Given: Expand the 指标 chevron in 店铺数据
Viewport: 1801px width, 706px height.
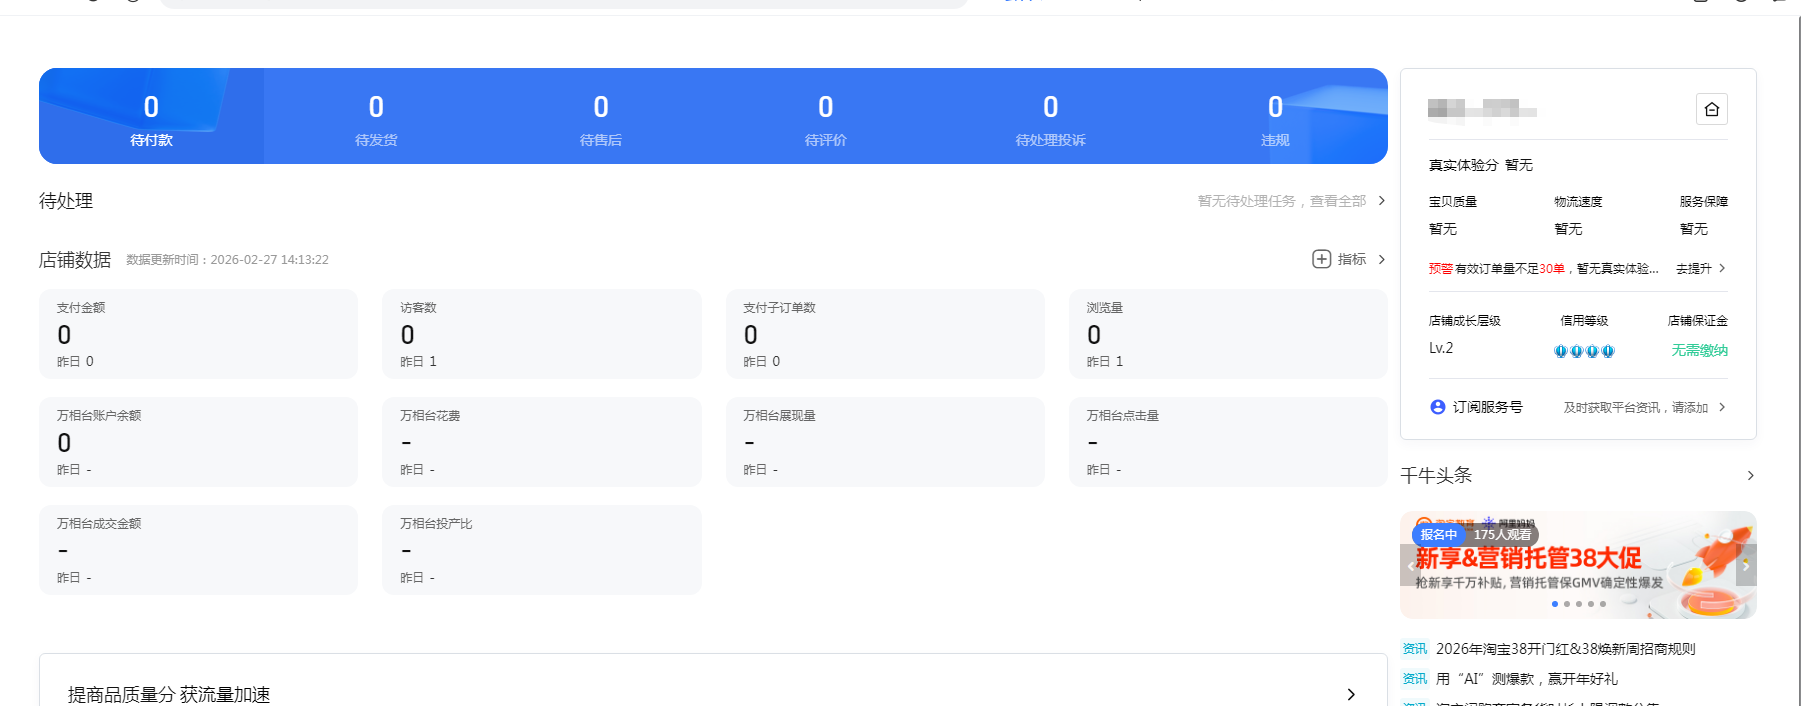Looking at the screenshot, I should [1382, 259].
